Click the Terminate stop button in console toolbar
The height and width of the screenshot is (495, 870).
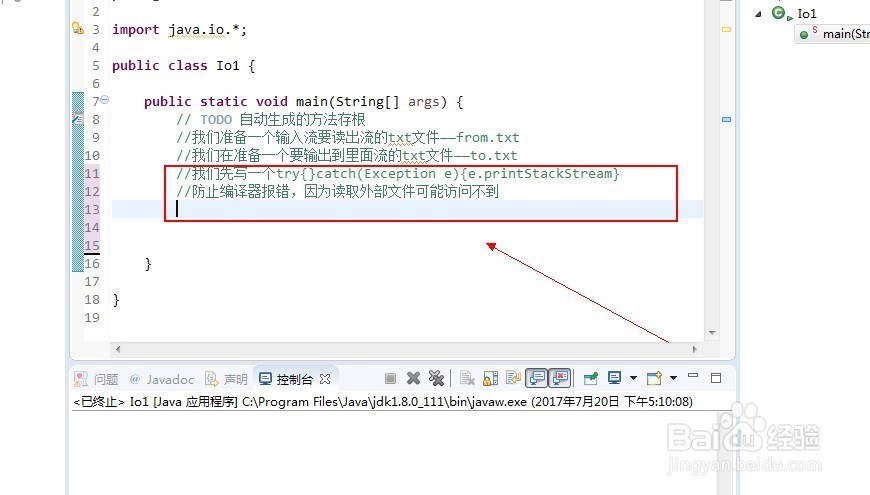tap(390, 378)
